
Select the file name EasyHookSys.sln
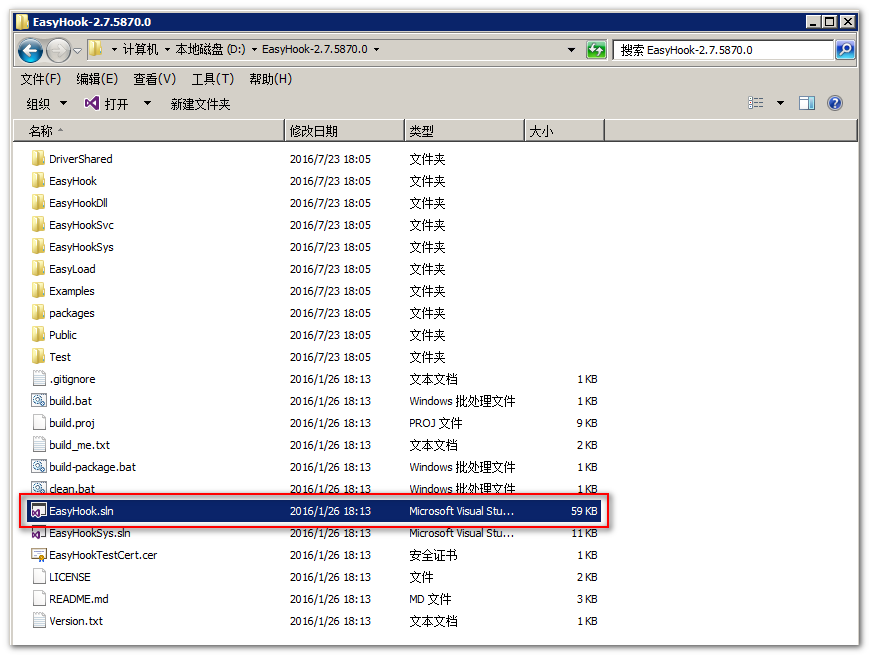(x=90, y=533)
